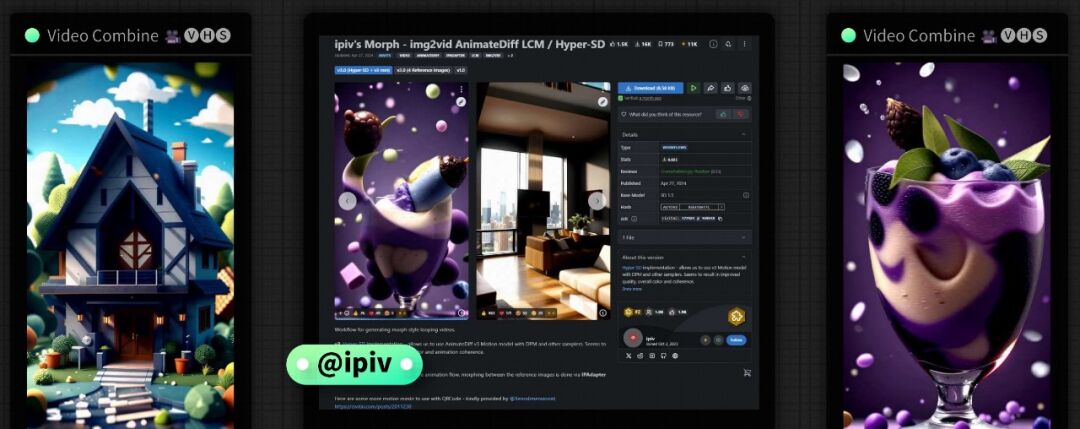Go to the previous gallery image
This screenshot has height=429, width=1080.
[x=347, y=201]
